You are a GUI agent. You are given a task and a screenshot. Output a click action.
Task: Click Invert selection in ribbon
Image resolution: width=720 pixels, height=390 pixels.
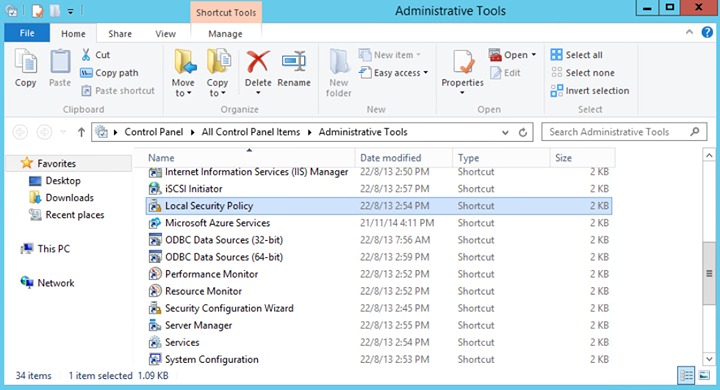[590, 90]
